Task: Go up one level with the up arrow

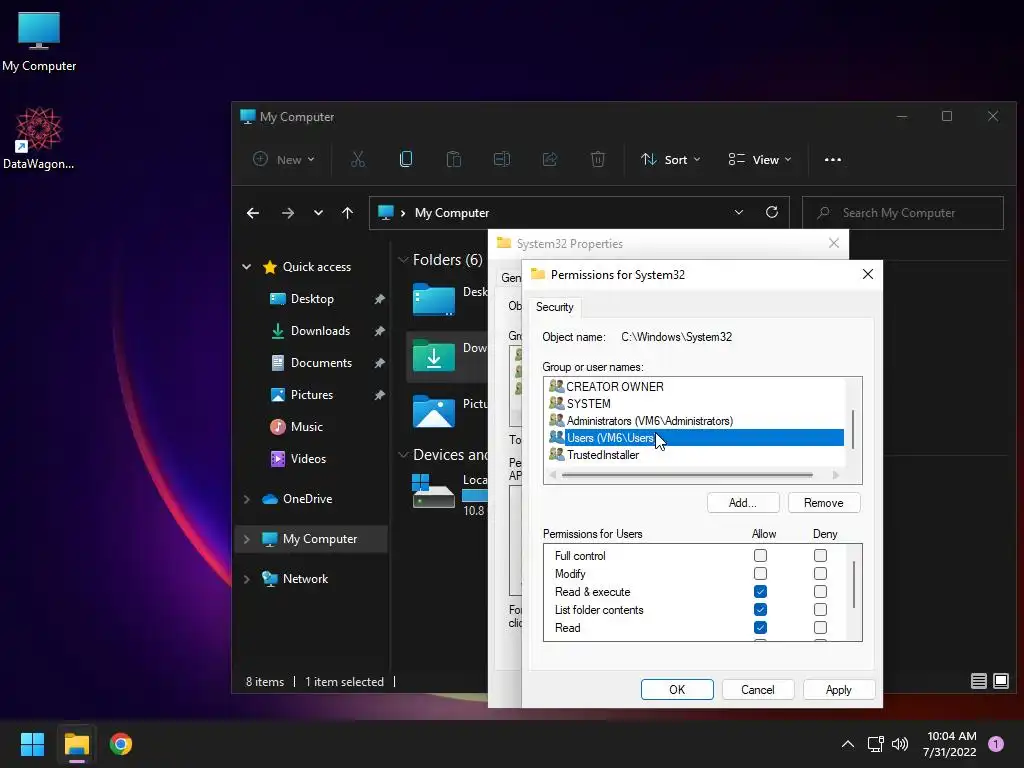Action: pos(347,213)
